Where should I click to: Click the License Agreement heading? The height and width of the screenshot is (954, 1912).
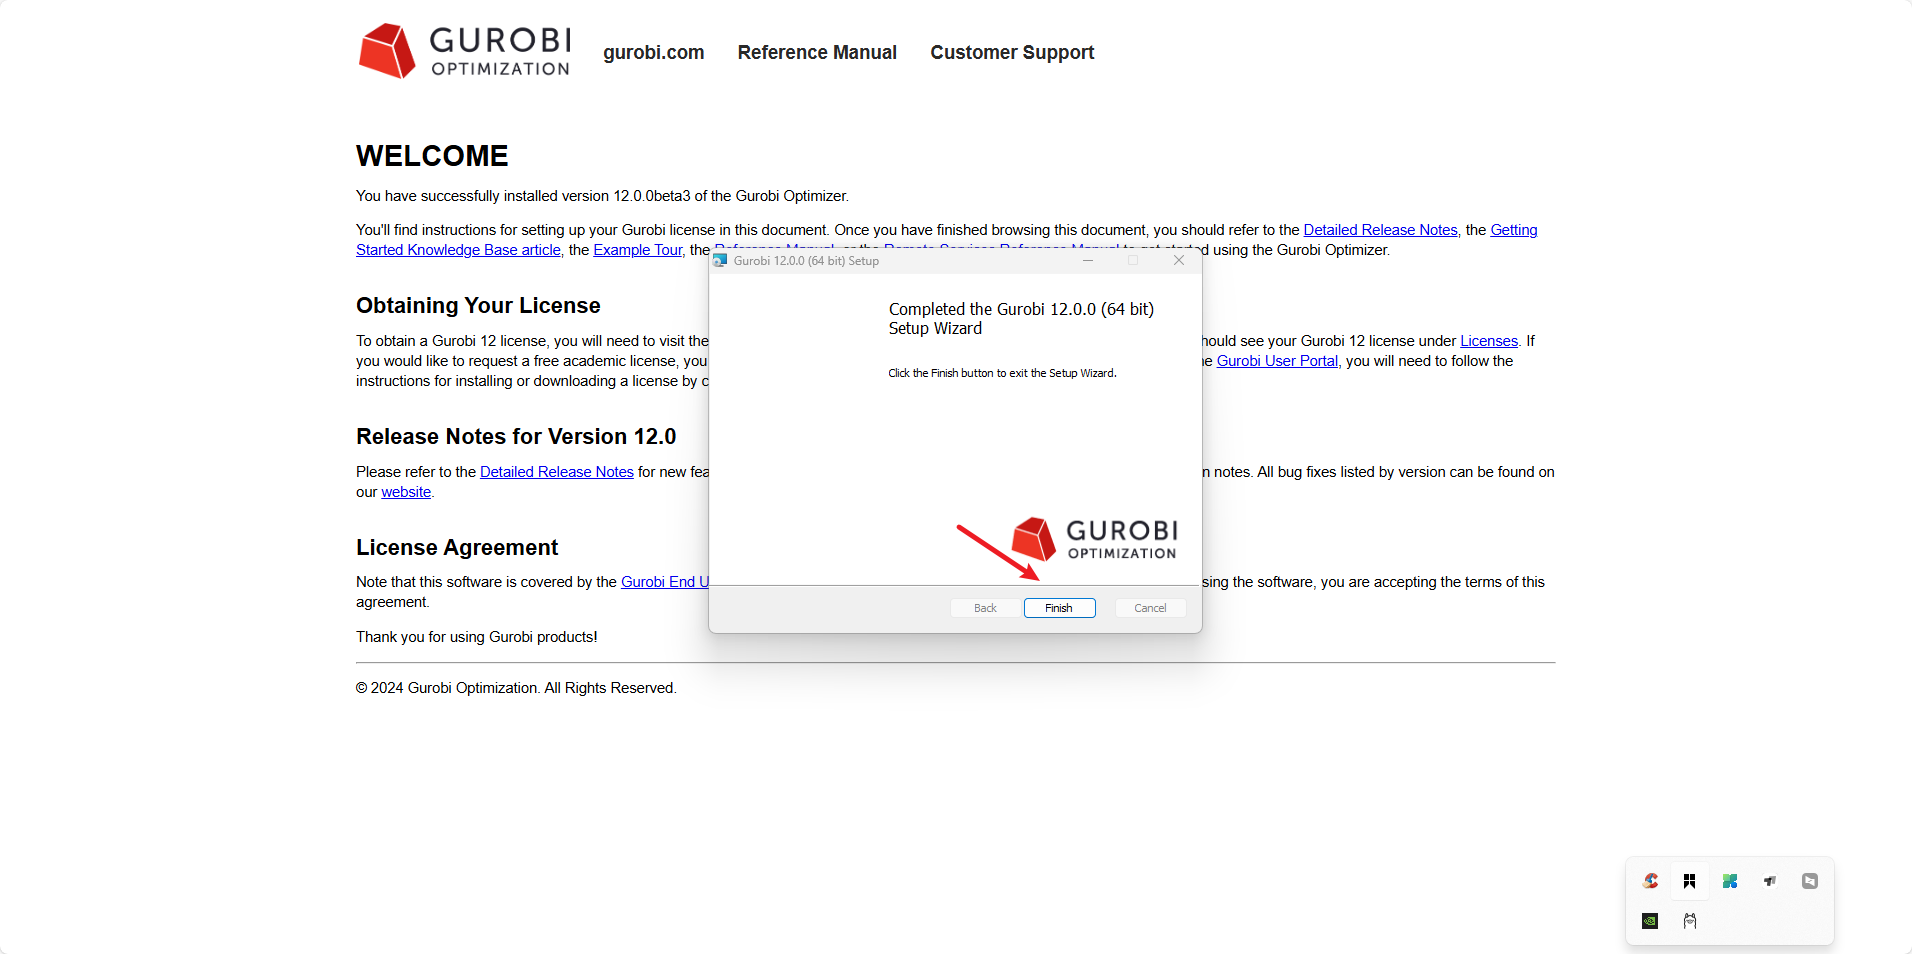click(x=457, y=548)
